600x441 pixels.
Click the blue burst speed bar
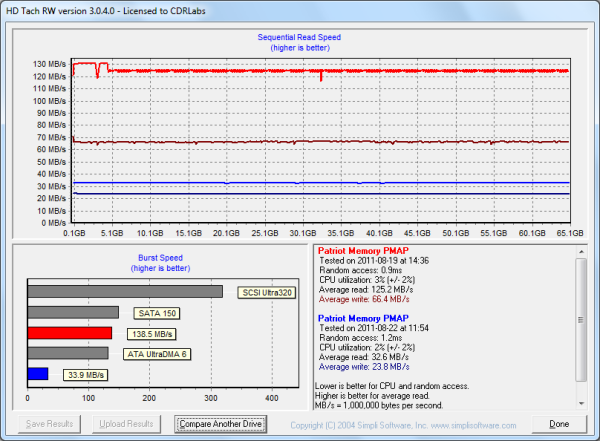click(38, 374)
